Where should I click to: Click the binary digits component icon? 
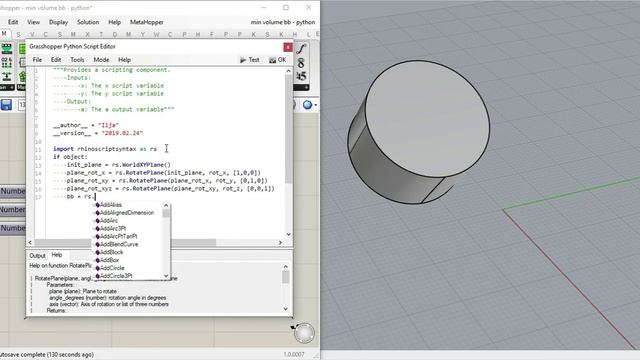point(7,62)
